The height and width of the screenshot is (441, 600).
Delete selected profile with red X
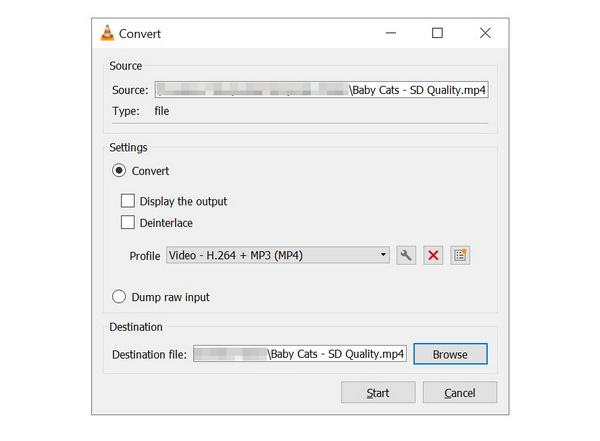click(433, 255)
